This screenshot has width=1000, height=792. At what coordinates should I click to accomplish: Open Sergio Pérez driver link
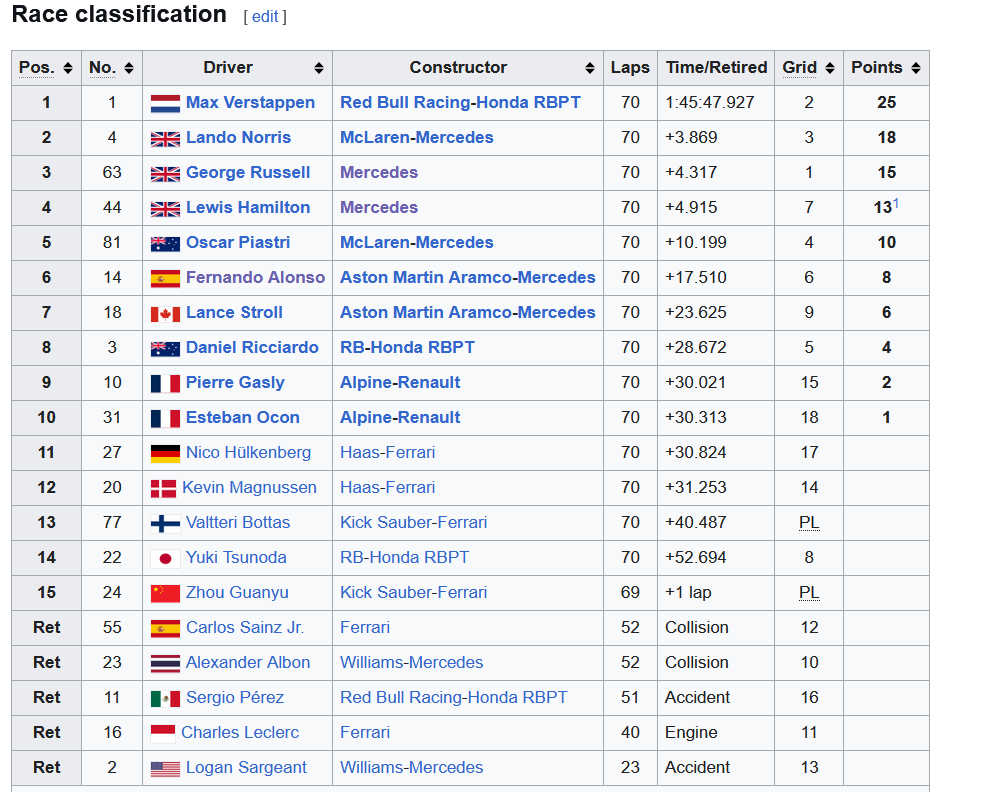click(235, 698)
